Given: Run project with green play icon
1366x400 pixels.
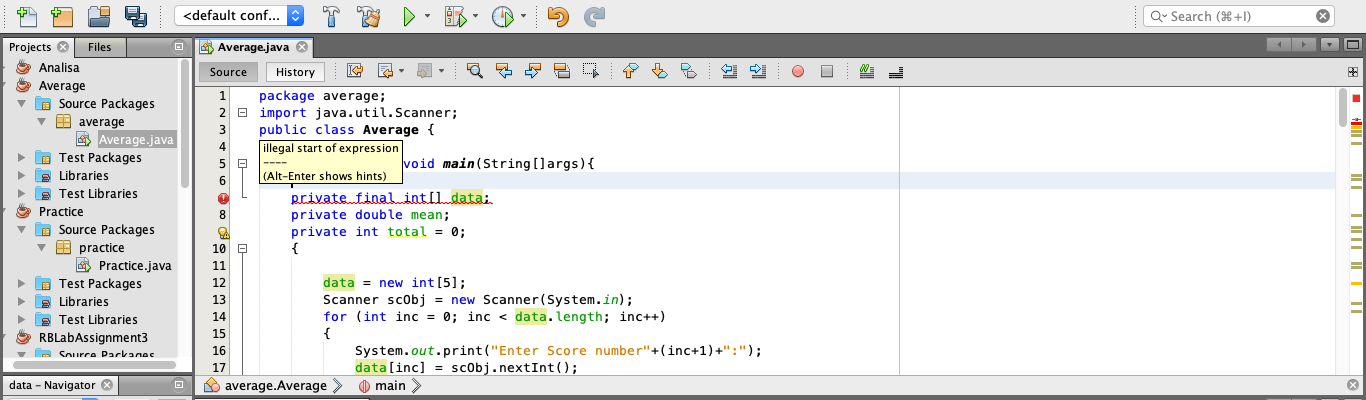Looking at the screenshot, I should (x=409, y=16).
